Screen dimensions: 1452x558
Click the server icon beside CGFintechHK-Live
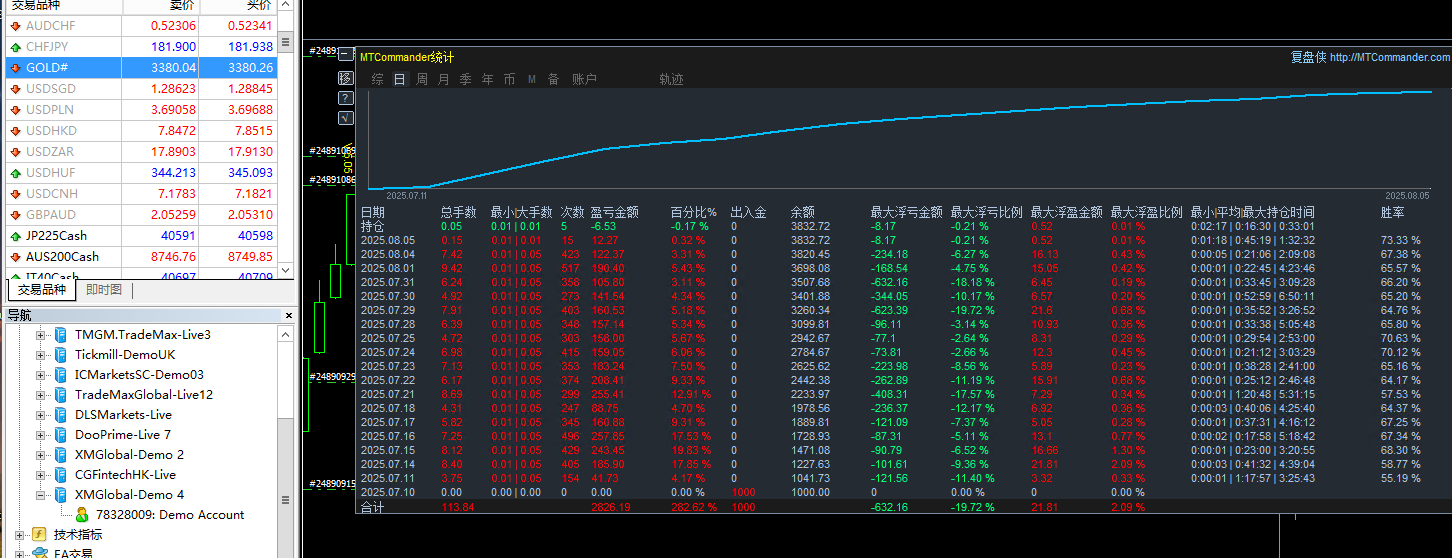click(x=60, y=474)
